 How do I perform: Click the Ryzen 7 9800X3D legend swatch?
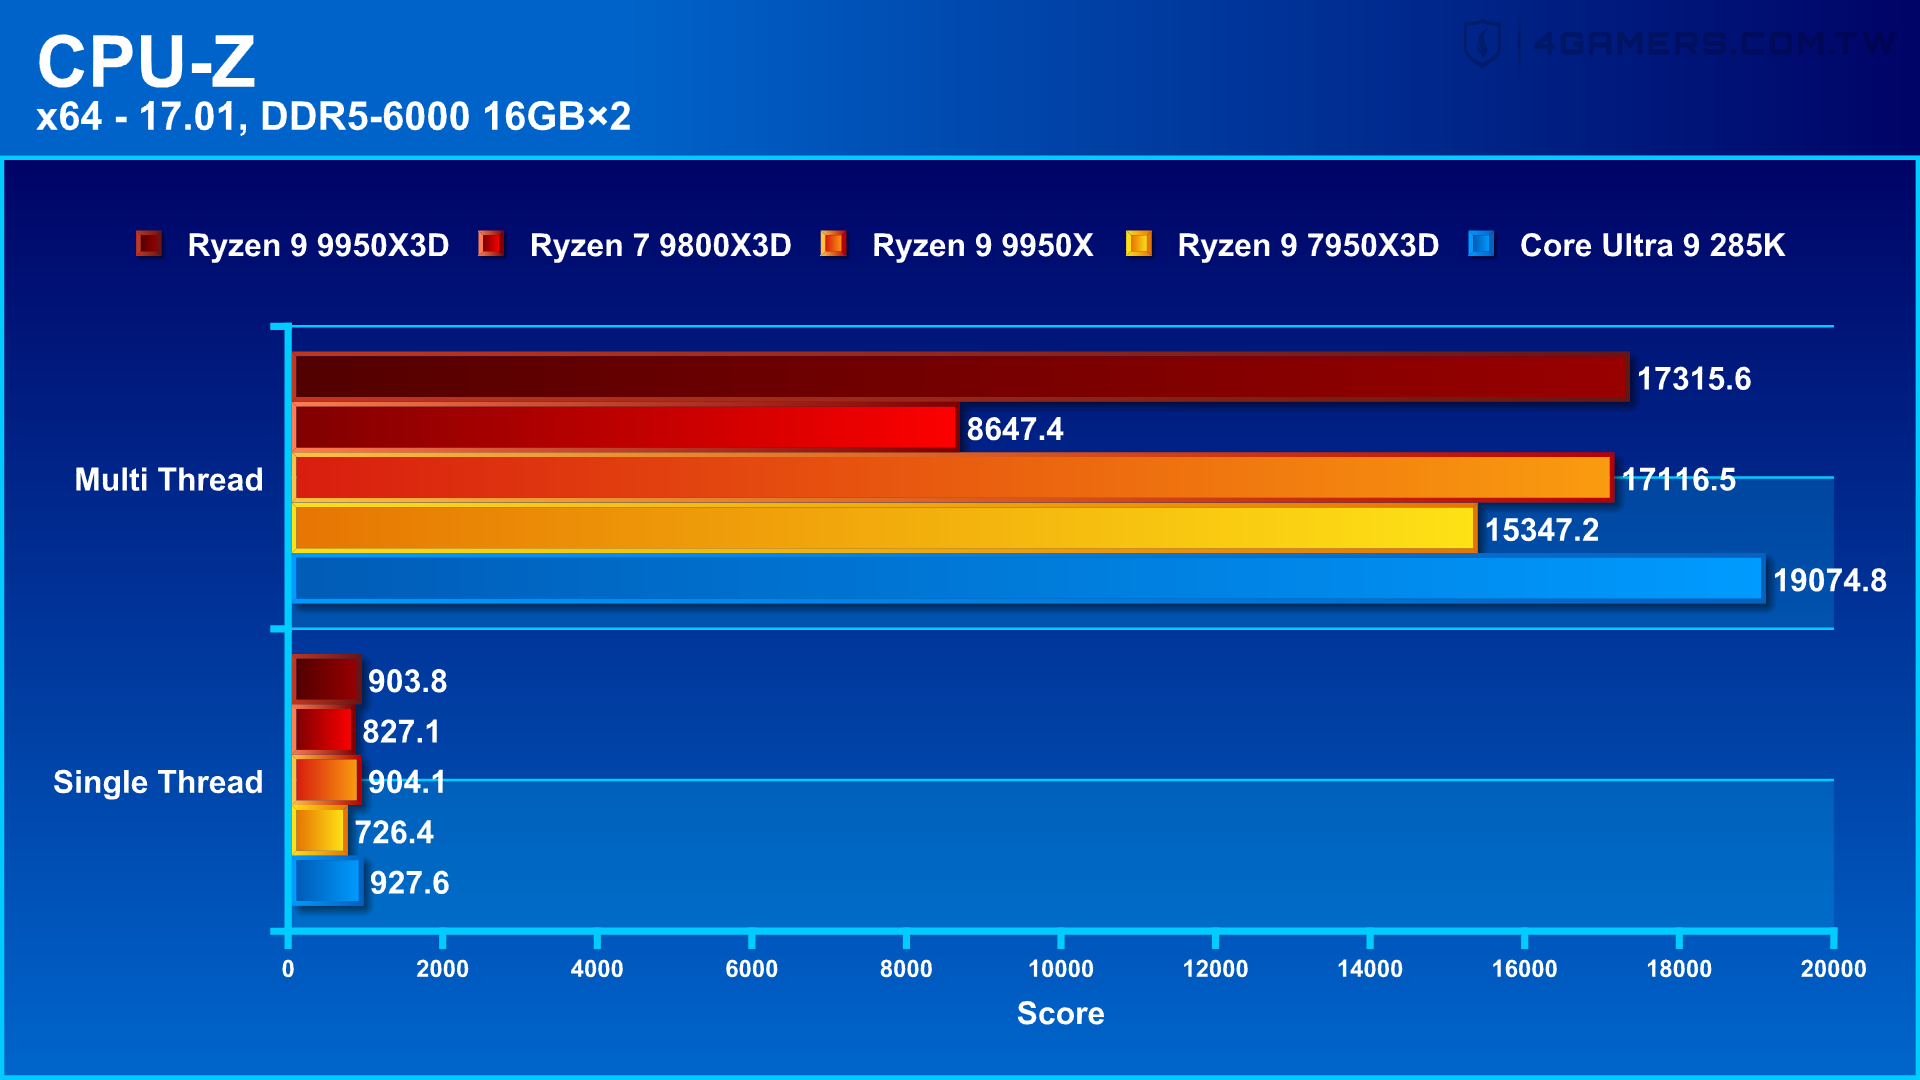pyautogui.click(x=491, y=244)
